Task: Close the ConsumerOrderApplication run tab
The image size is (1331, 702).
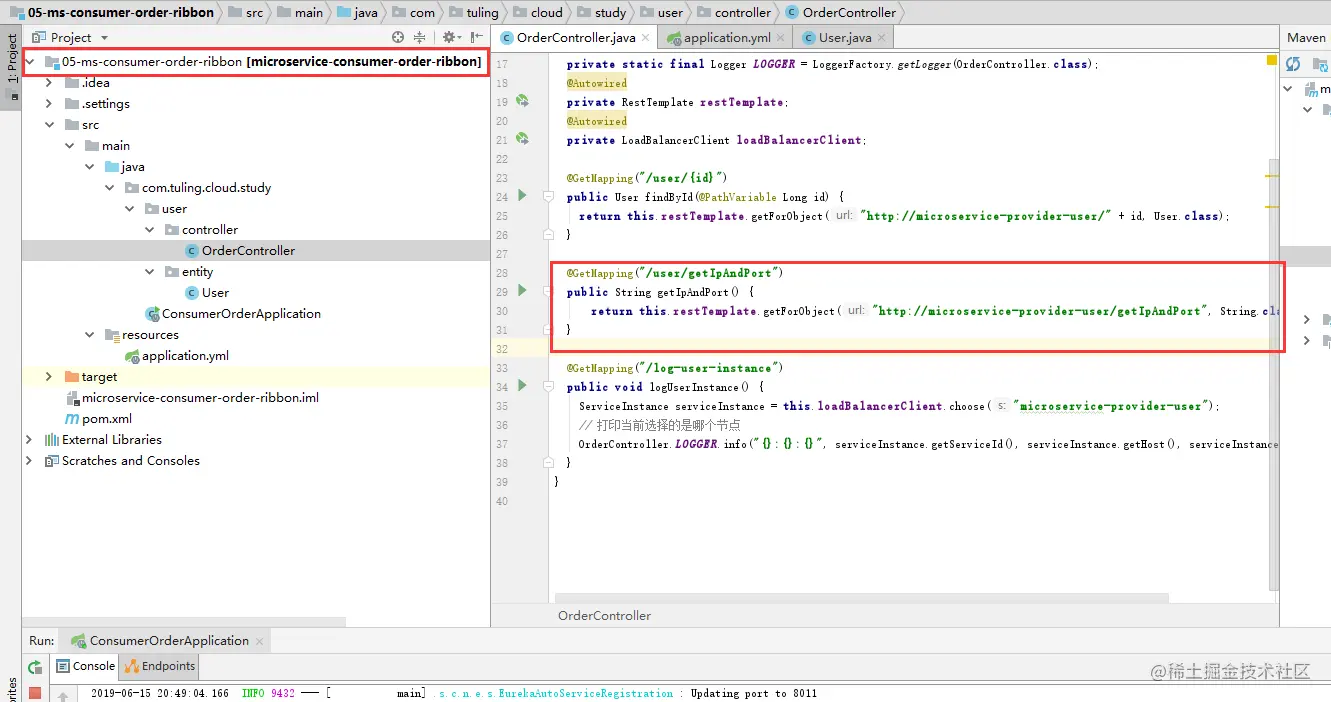Action: [259, 641]
